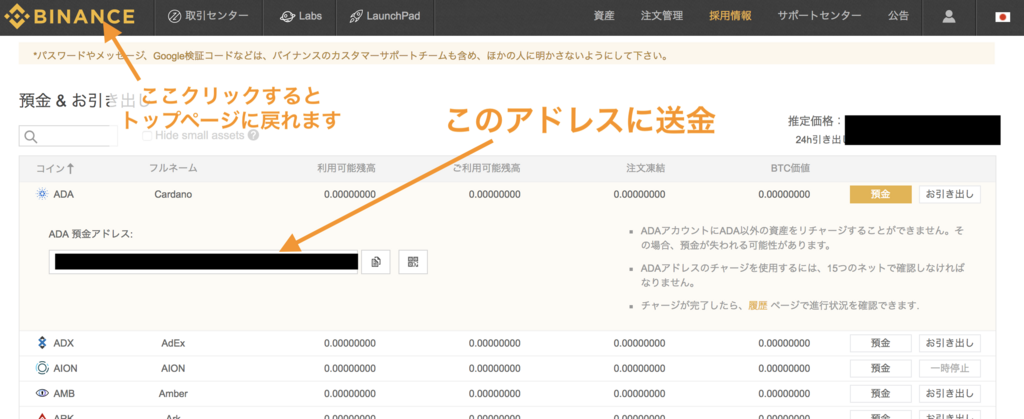Viewport: 1024px width, 419px height.
Task: Open the Labs page
Action: pos(300,16)
